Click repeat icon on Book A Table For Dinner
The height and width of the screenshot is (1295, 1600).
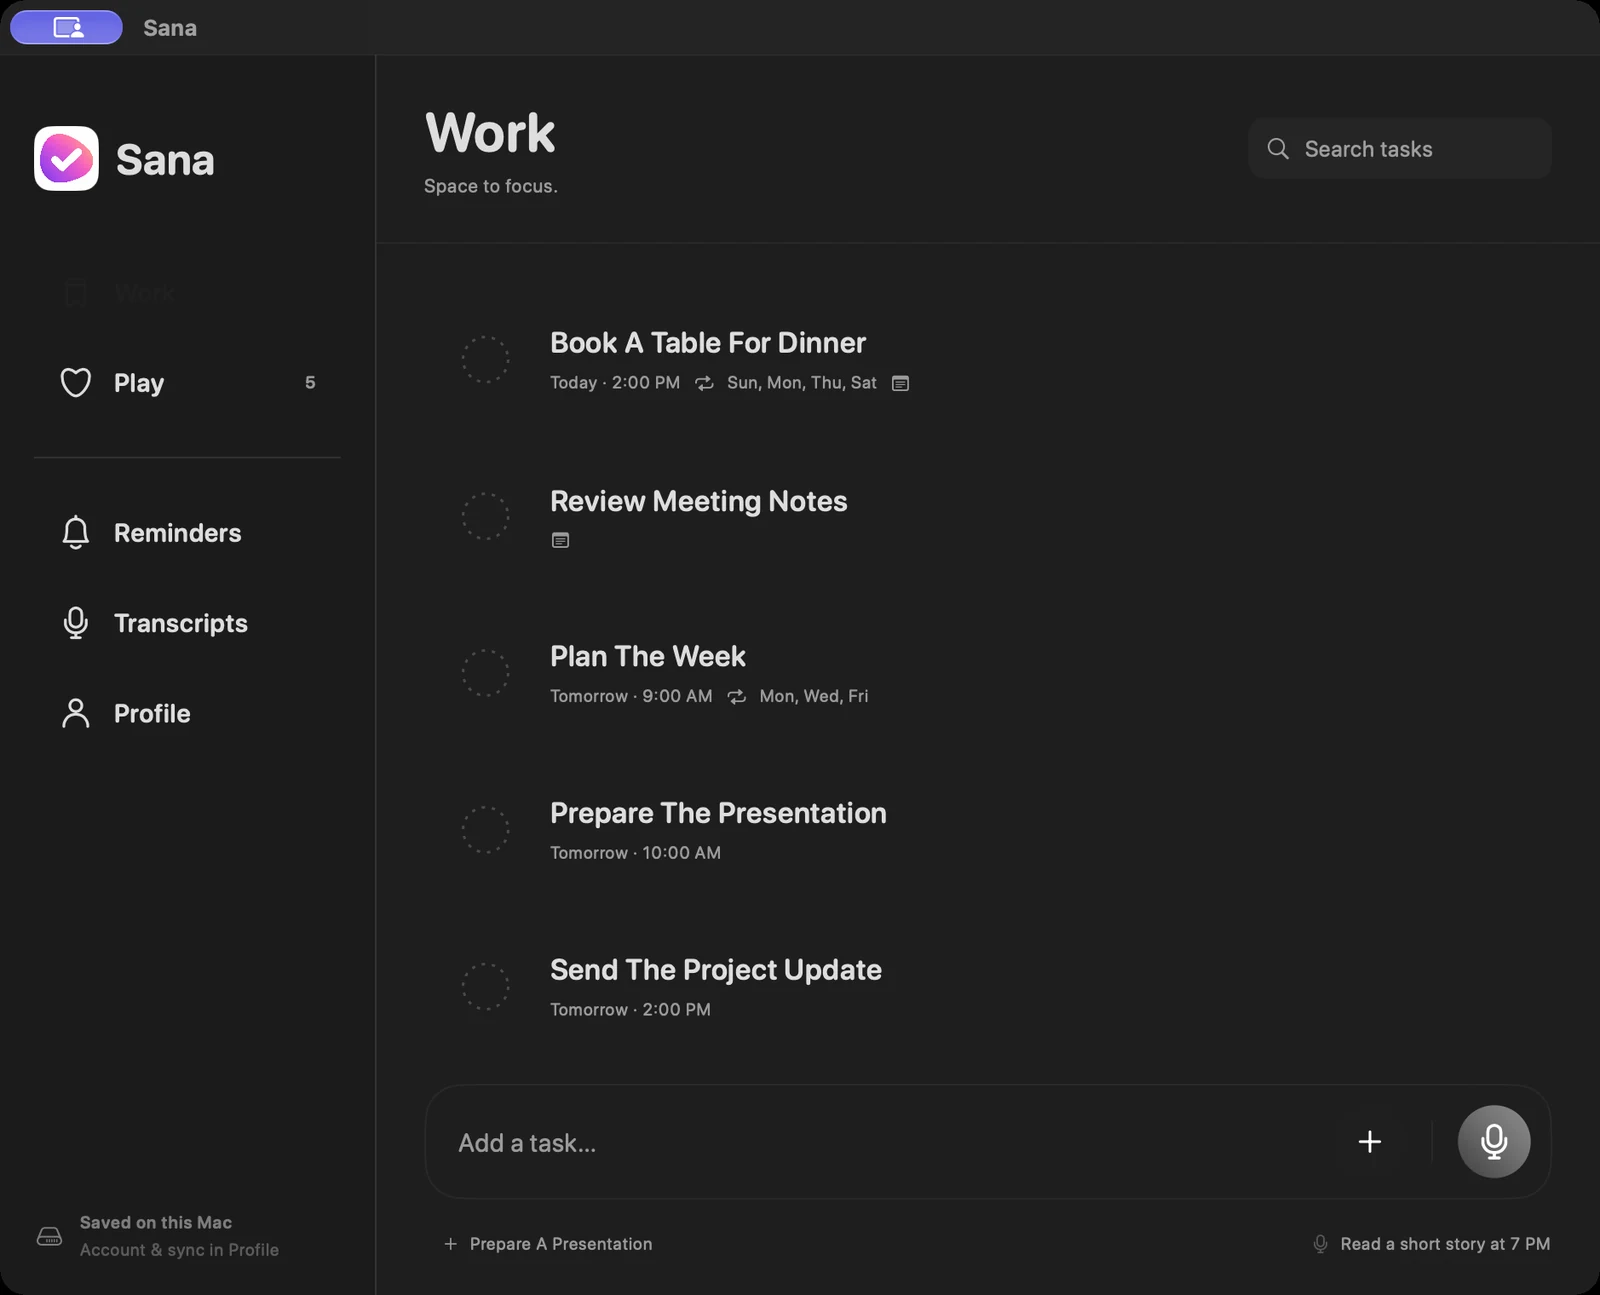(x=704, y=383)
